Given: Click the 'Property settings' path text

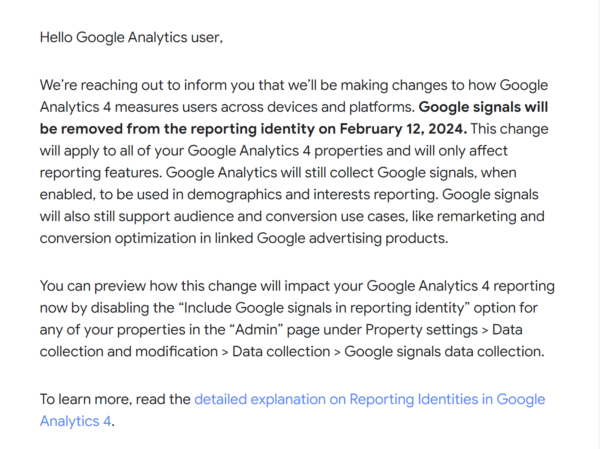Looking at the screenshot, I should coord(421,329).
